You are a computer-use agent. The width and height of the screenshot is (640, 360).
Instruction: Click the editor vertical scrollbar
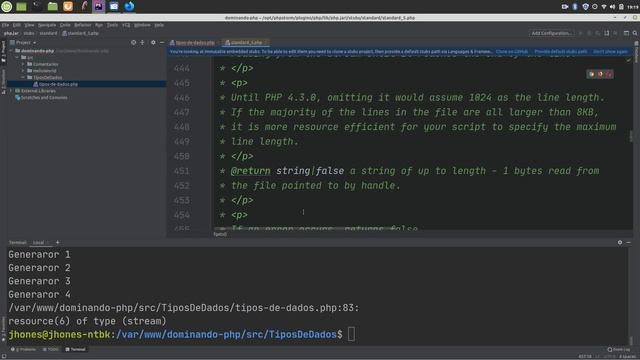(631, 137)
